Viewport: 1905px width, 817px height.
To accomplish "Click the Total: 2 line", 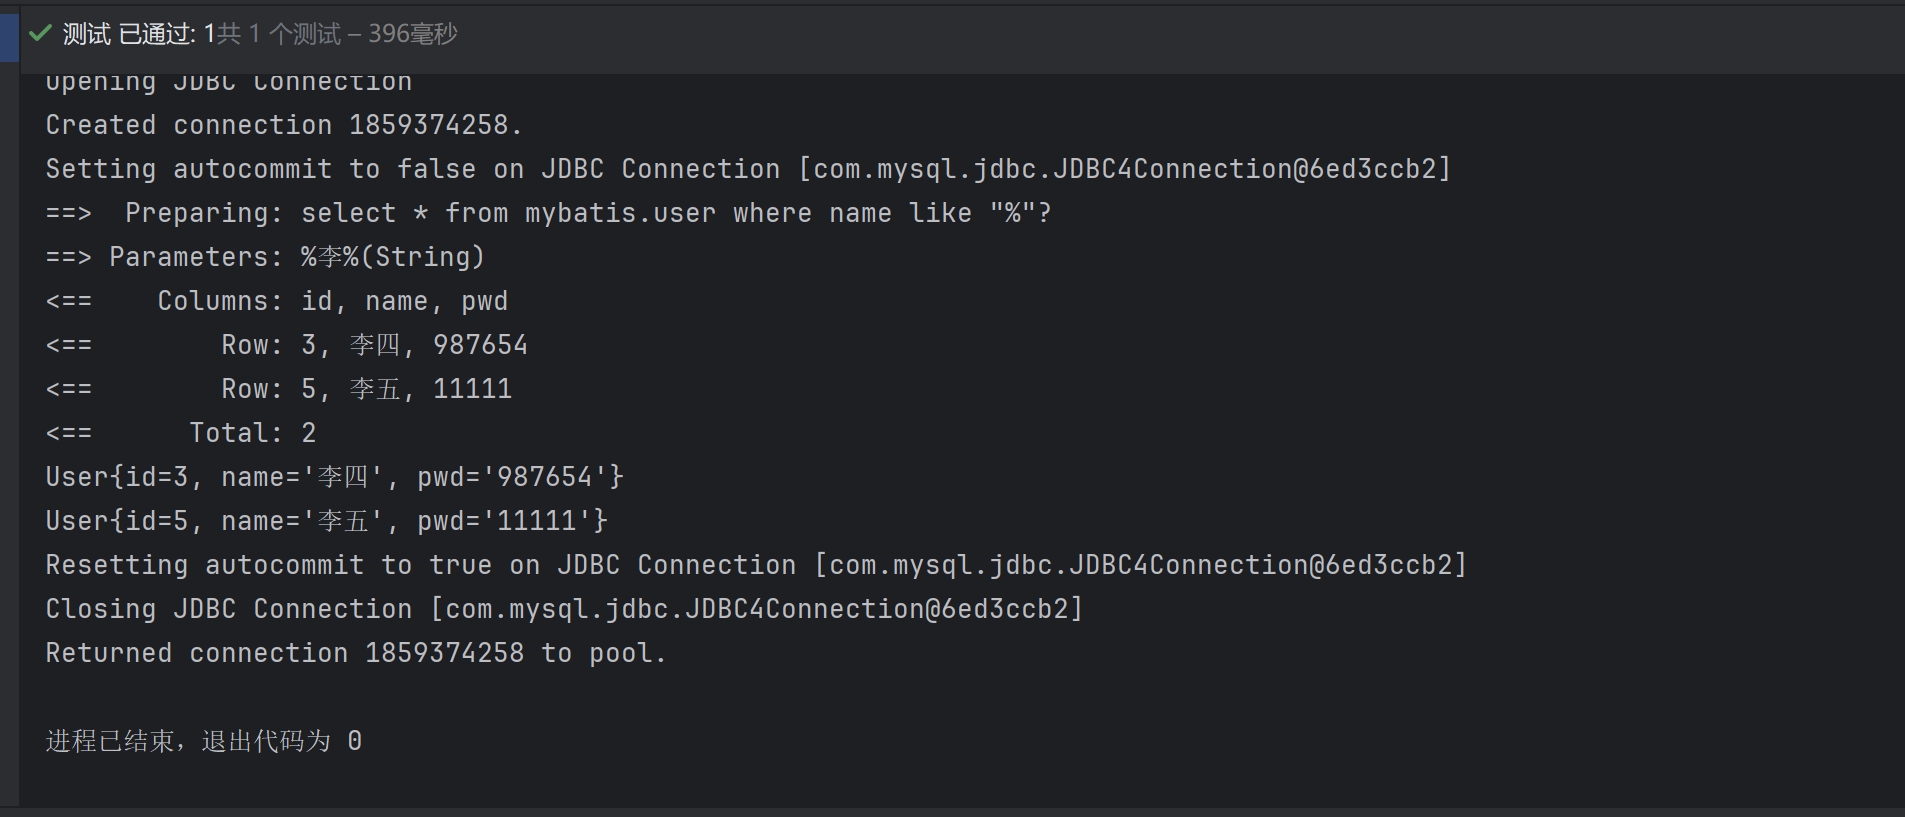I will pyautogui.click(x=181, y=433).
